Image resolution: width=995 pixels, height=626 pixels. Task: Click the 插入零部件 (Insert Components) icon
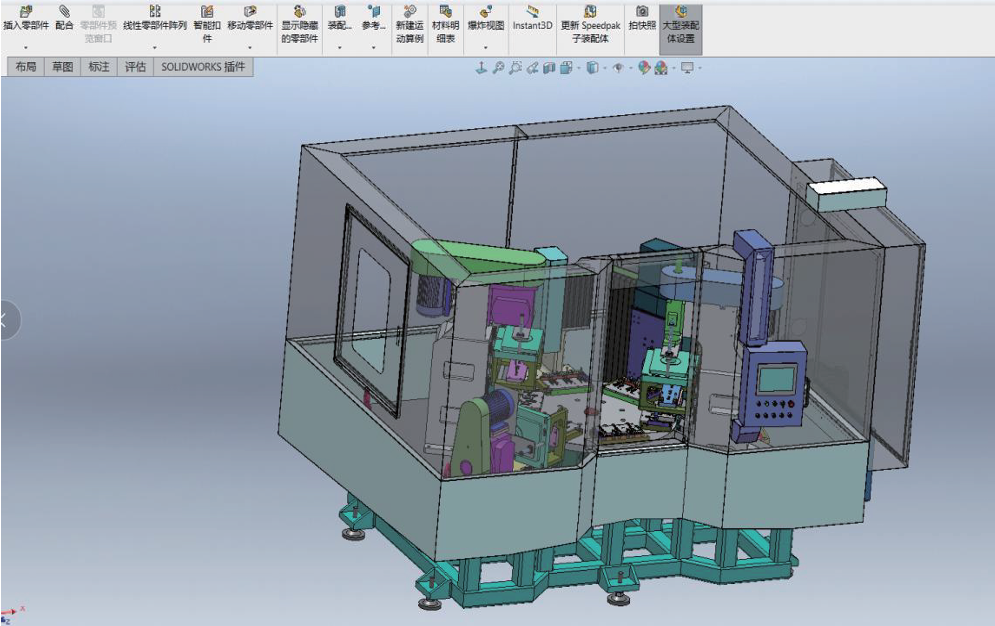(26, 12)
